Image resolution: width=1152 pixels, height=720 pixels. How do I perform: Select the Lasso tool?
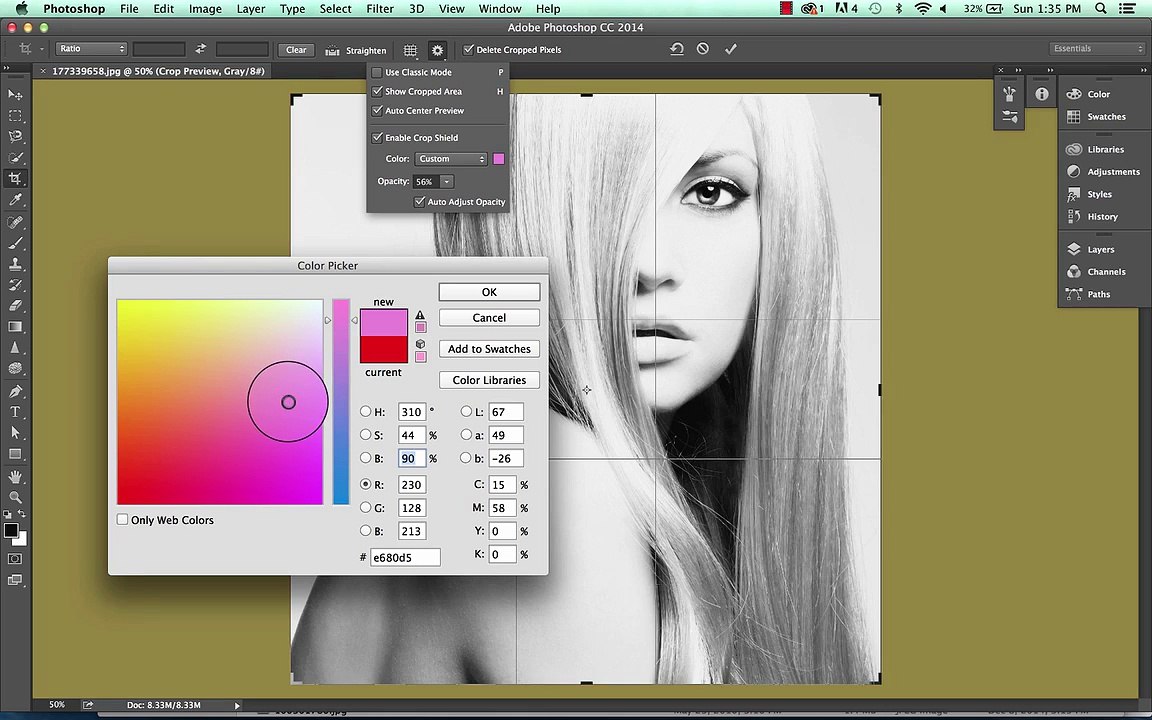click(15, 137)
